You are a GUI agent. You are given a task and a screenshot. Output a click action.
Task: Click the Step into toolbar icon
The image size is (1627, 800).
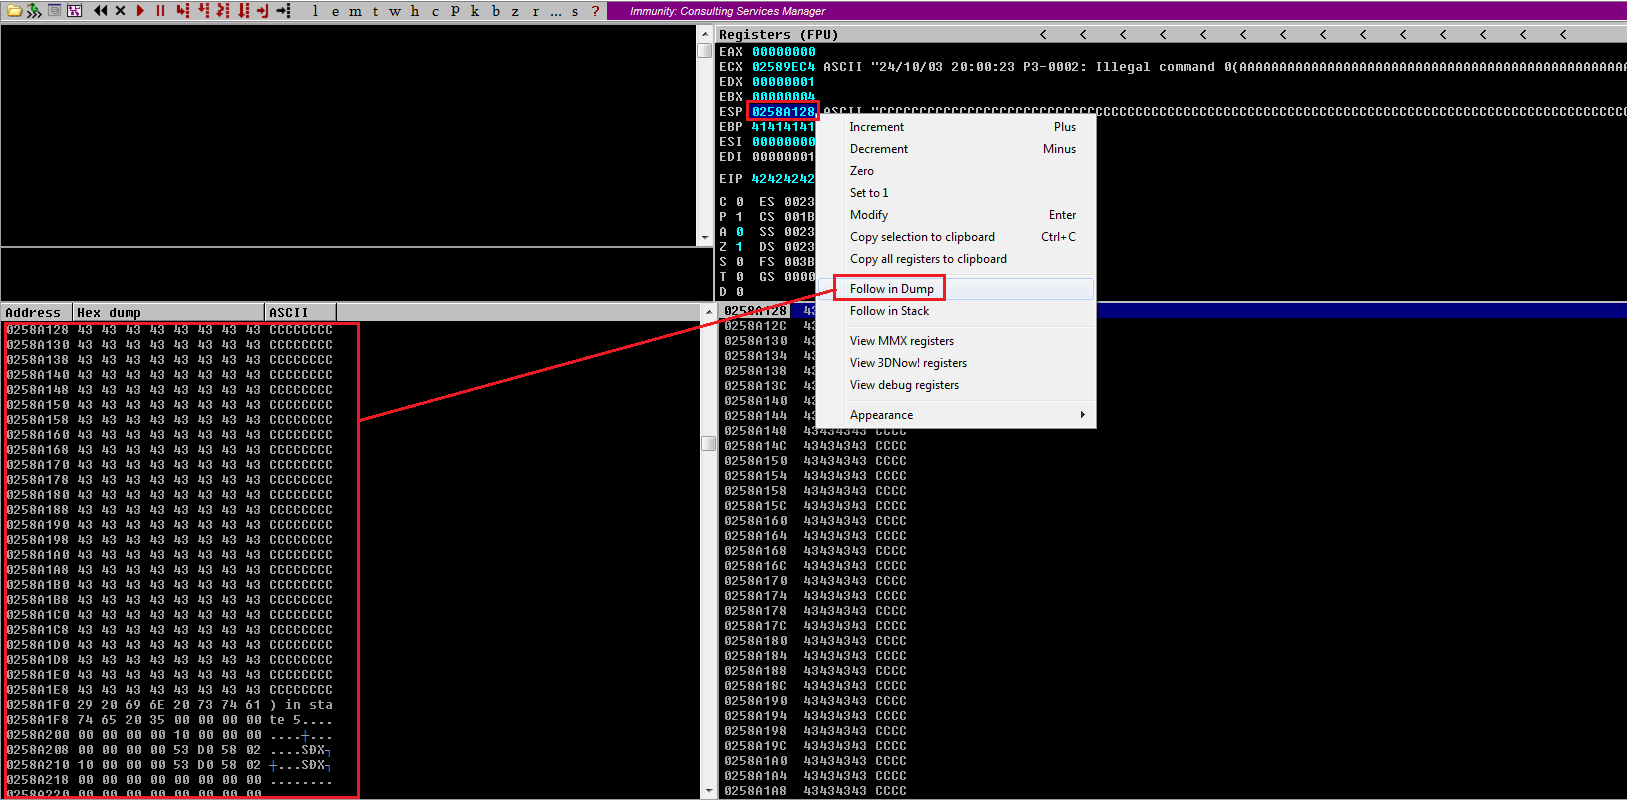pos(182,11)
